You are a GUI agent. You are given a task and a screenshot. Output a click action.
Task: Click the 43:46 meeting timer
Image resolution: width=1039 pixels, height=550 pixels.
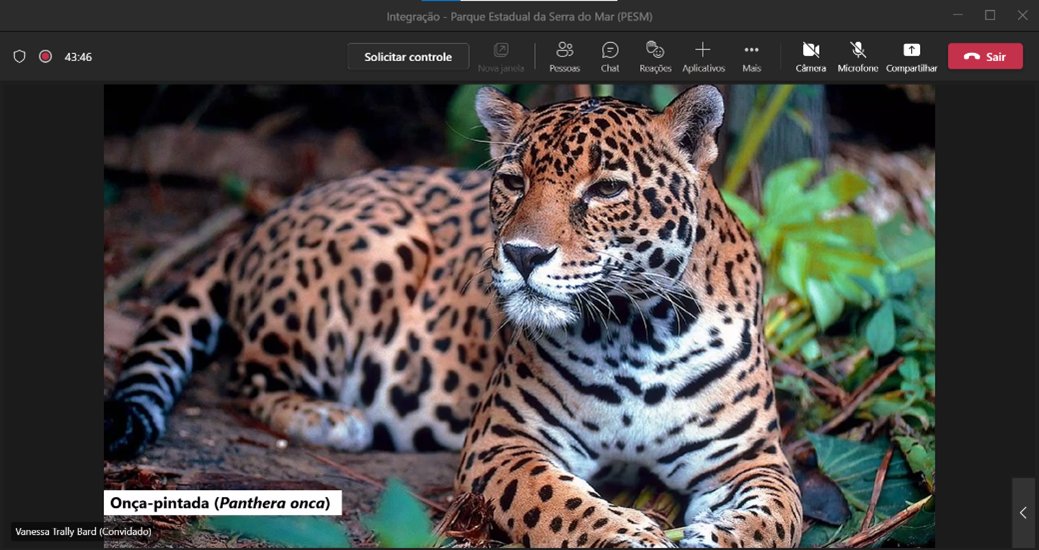tap(78, 57)
